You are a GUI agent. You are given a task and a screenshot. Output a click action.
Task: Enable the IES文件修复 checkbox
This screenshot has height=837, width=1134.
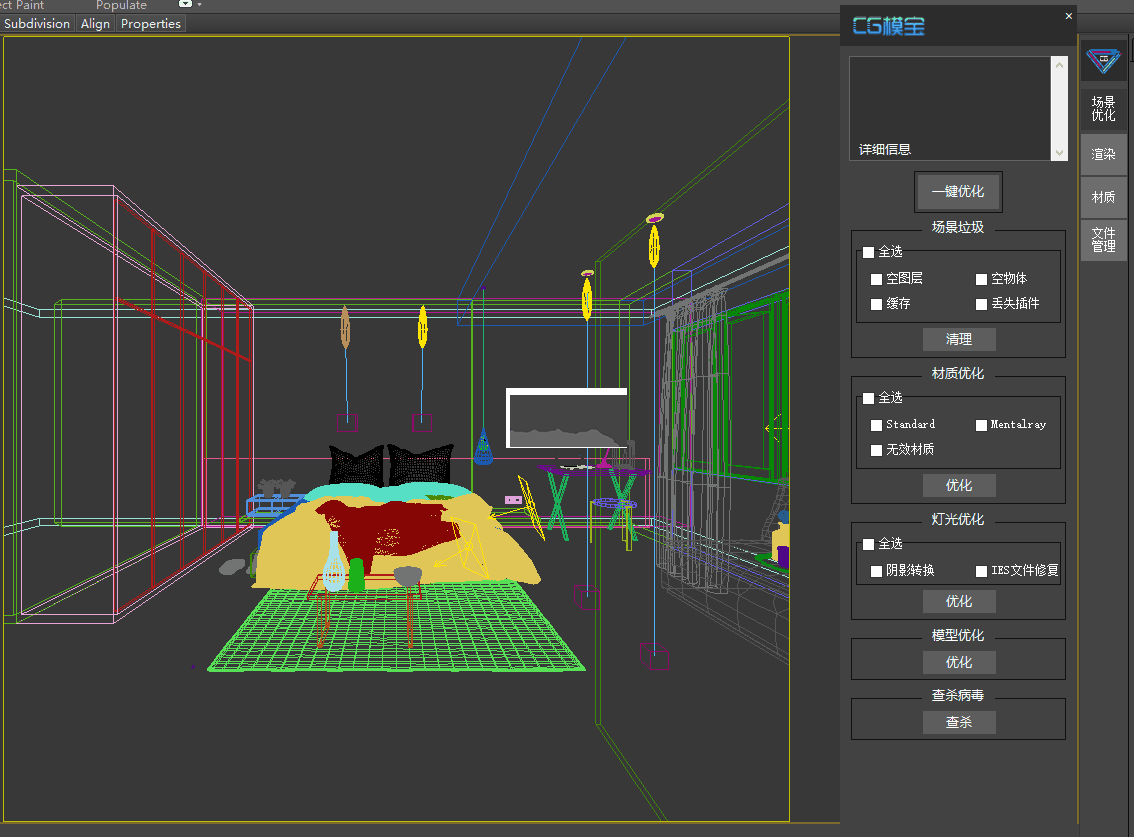point(982,572)
